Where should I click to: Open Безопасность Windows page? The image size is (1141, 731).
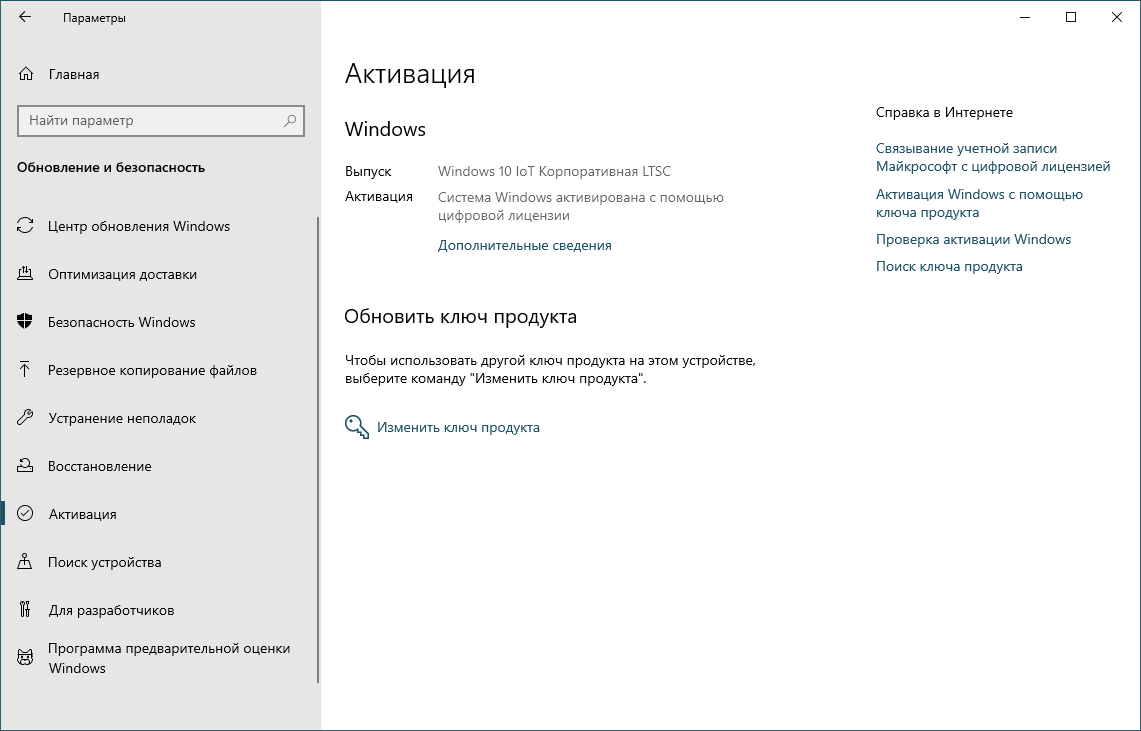tap(159, 322)
